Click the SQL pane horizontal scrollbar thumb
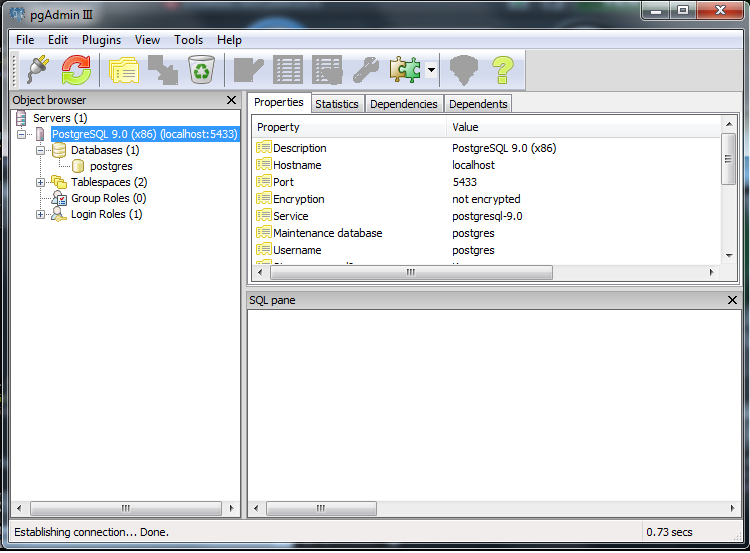 321,508
